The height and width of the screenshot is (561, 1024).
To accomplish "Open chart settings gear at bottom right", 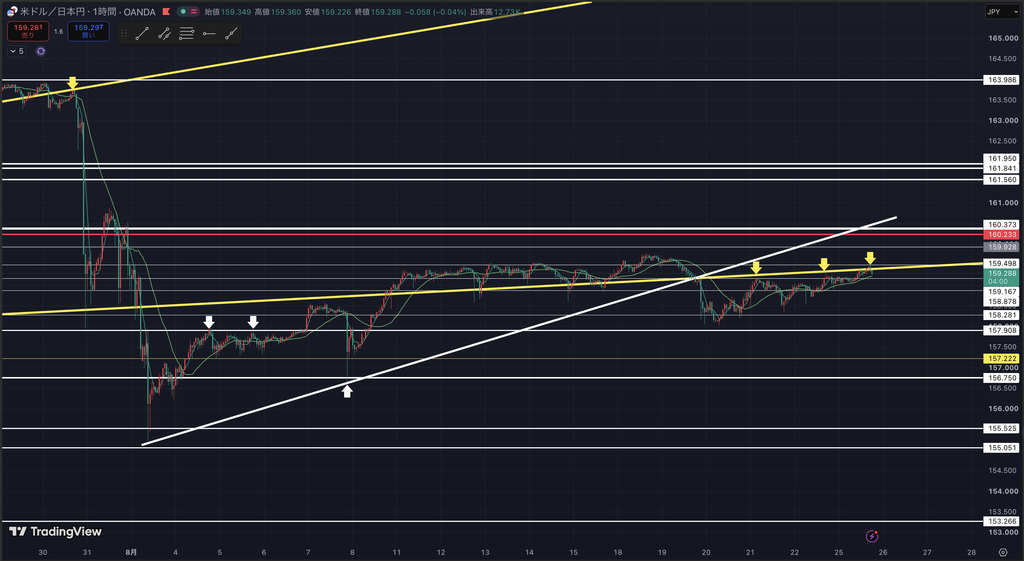I will [1003, 553].
